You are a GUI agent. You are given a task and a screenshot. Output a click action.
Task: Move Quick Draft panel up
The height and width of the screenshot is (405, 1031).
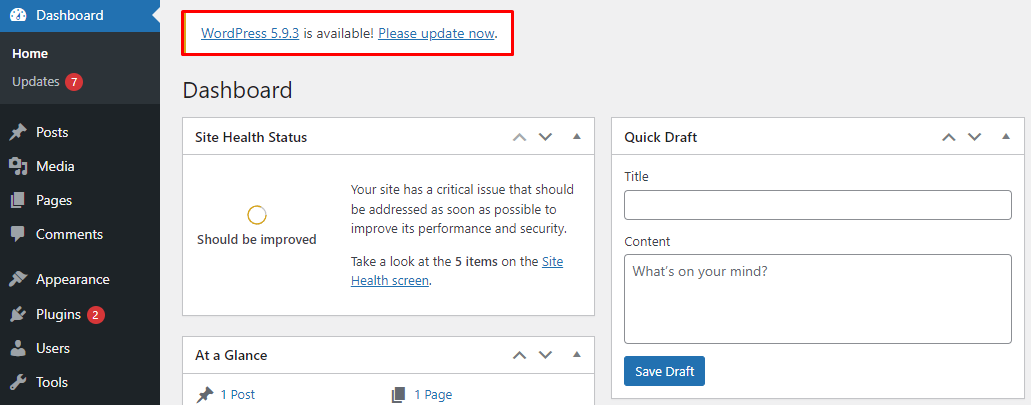pos(948,137)
